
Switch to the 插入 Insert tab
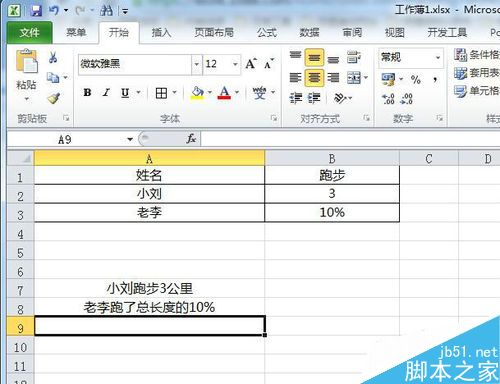161,32
